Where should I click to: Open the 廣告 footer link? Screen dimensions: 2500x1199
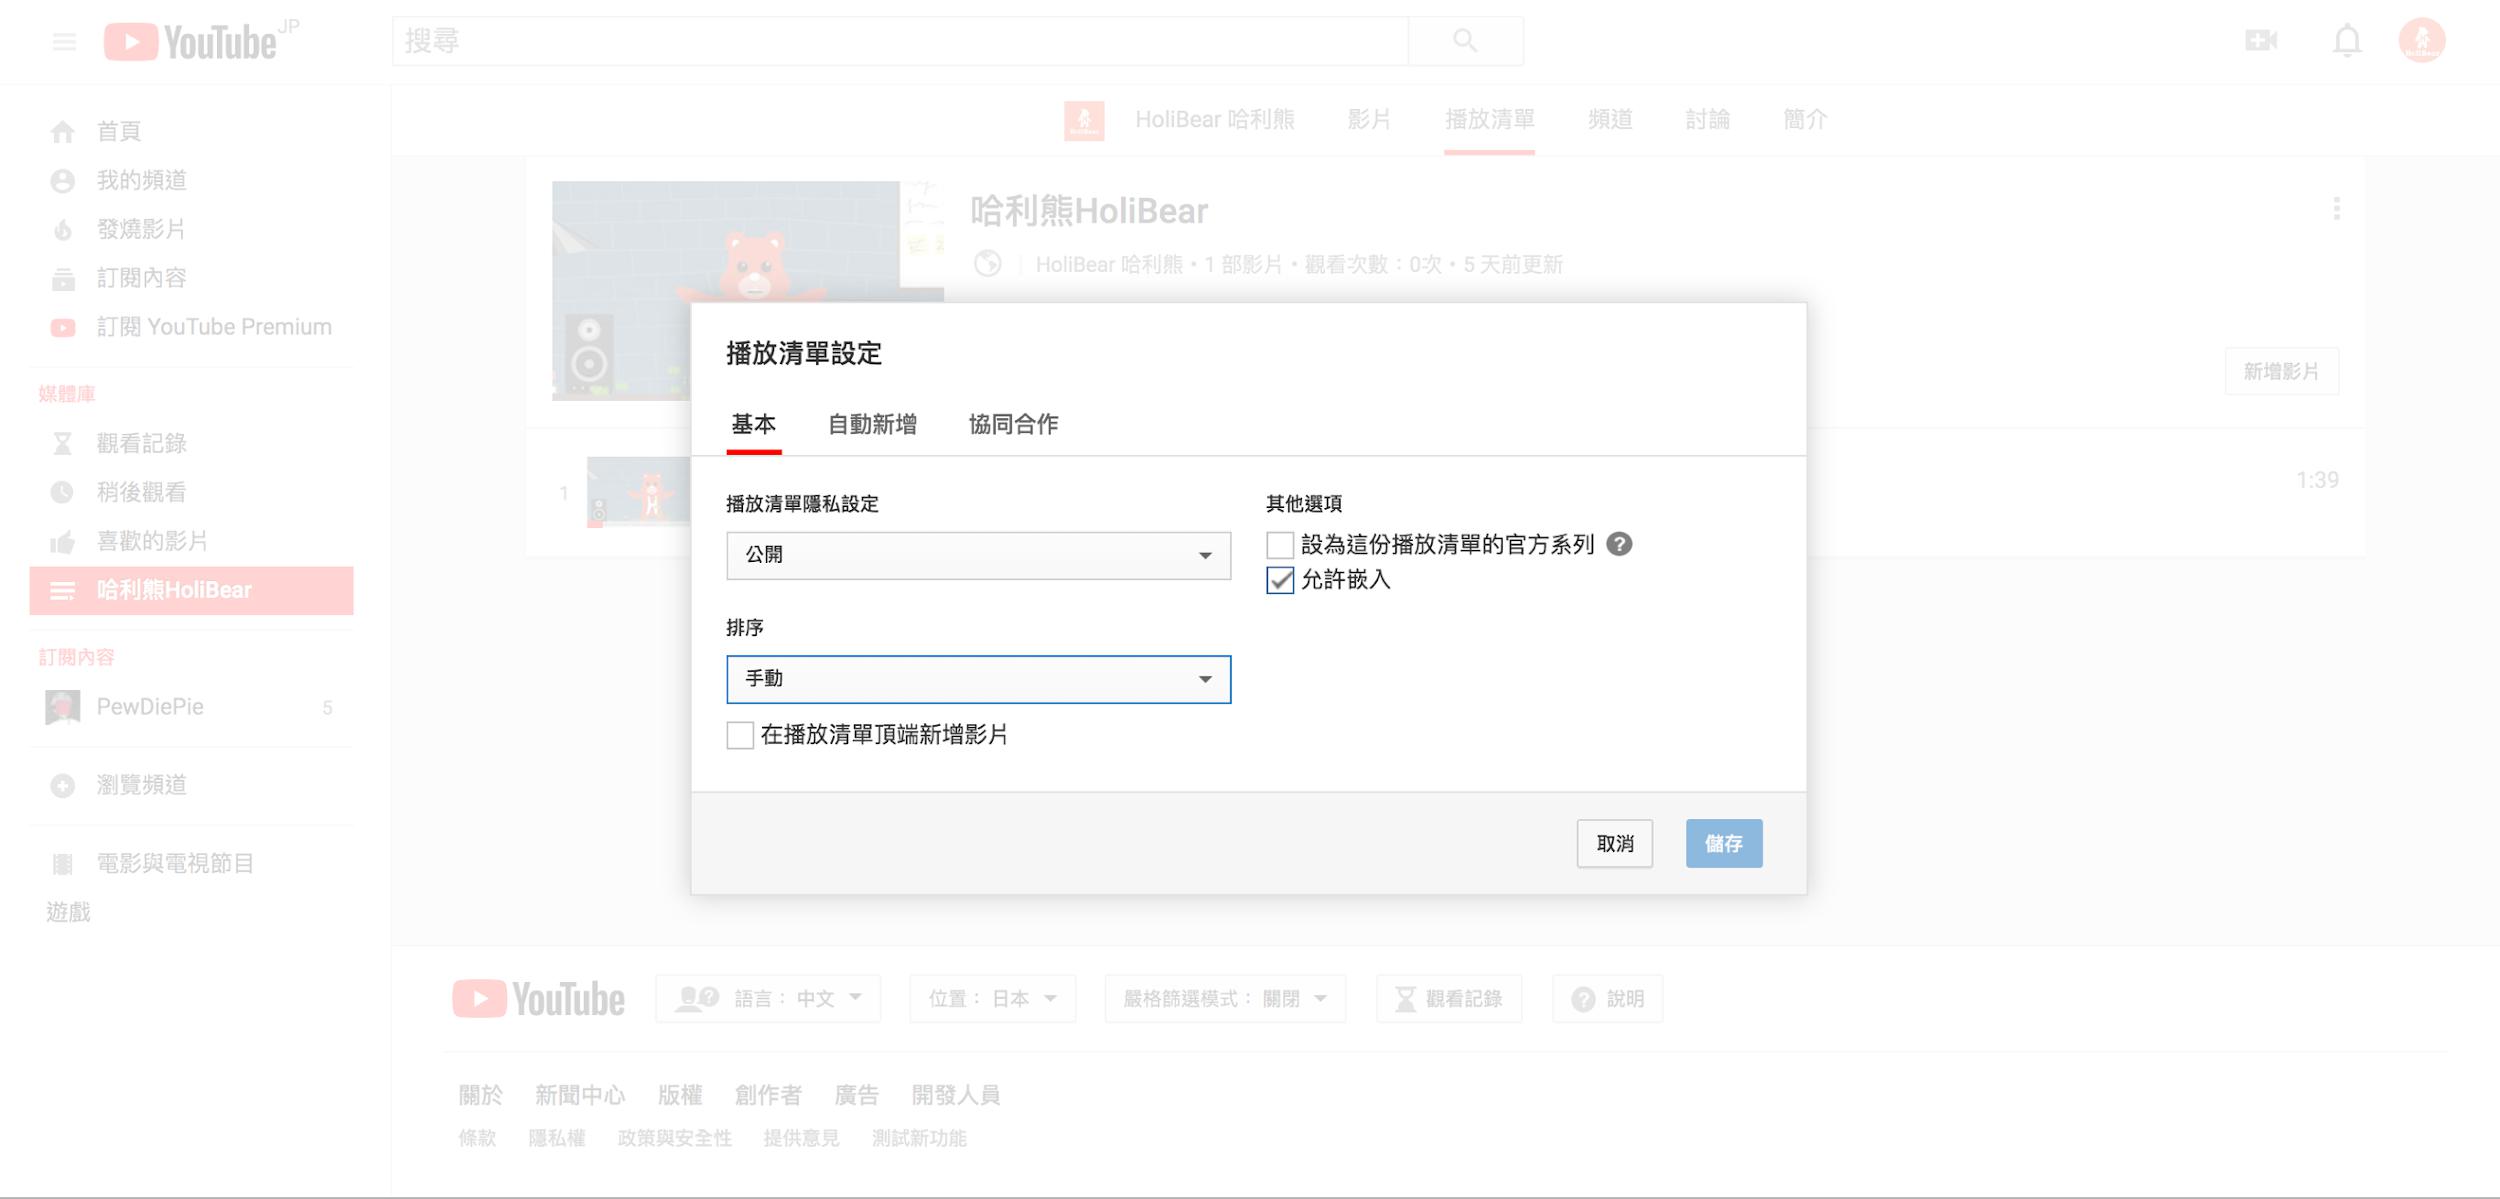pos(857,1095)
